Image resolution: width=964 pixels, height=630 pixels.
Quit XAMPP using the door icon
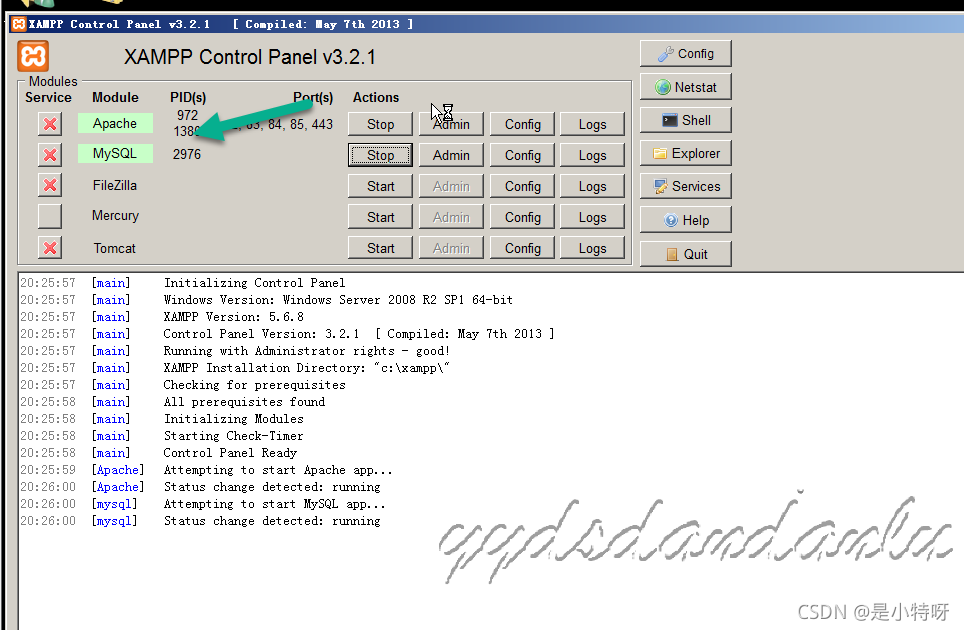click(x=685, y=254)
